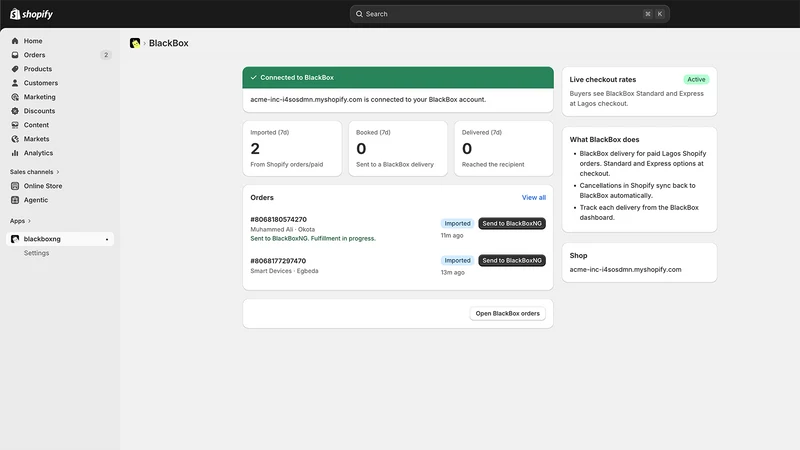Click shop domain under Shop card

click(x=625, y=269)
